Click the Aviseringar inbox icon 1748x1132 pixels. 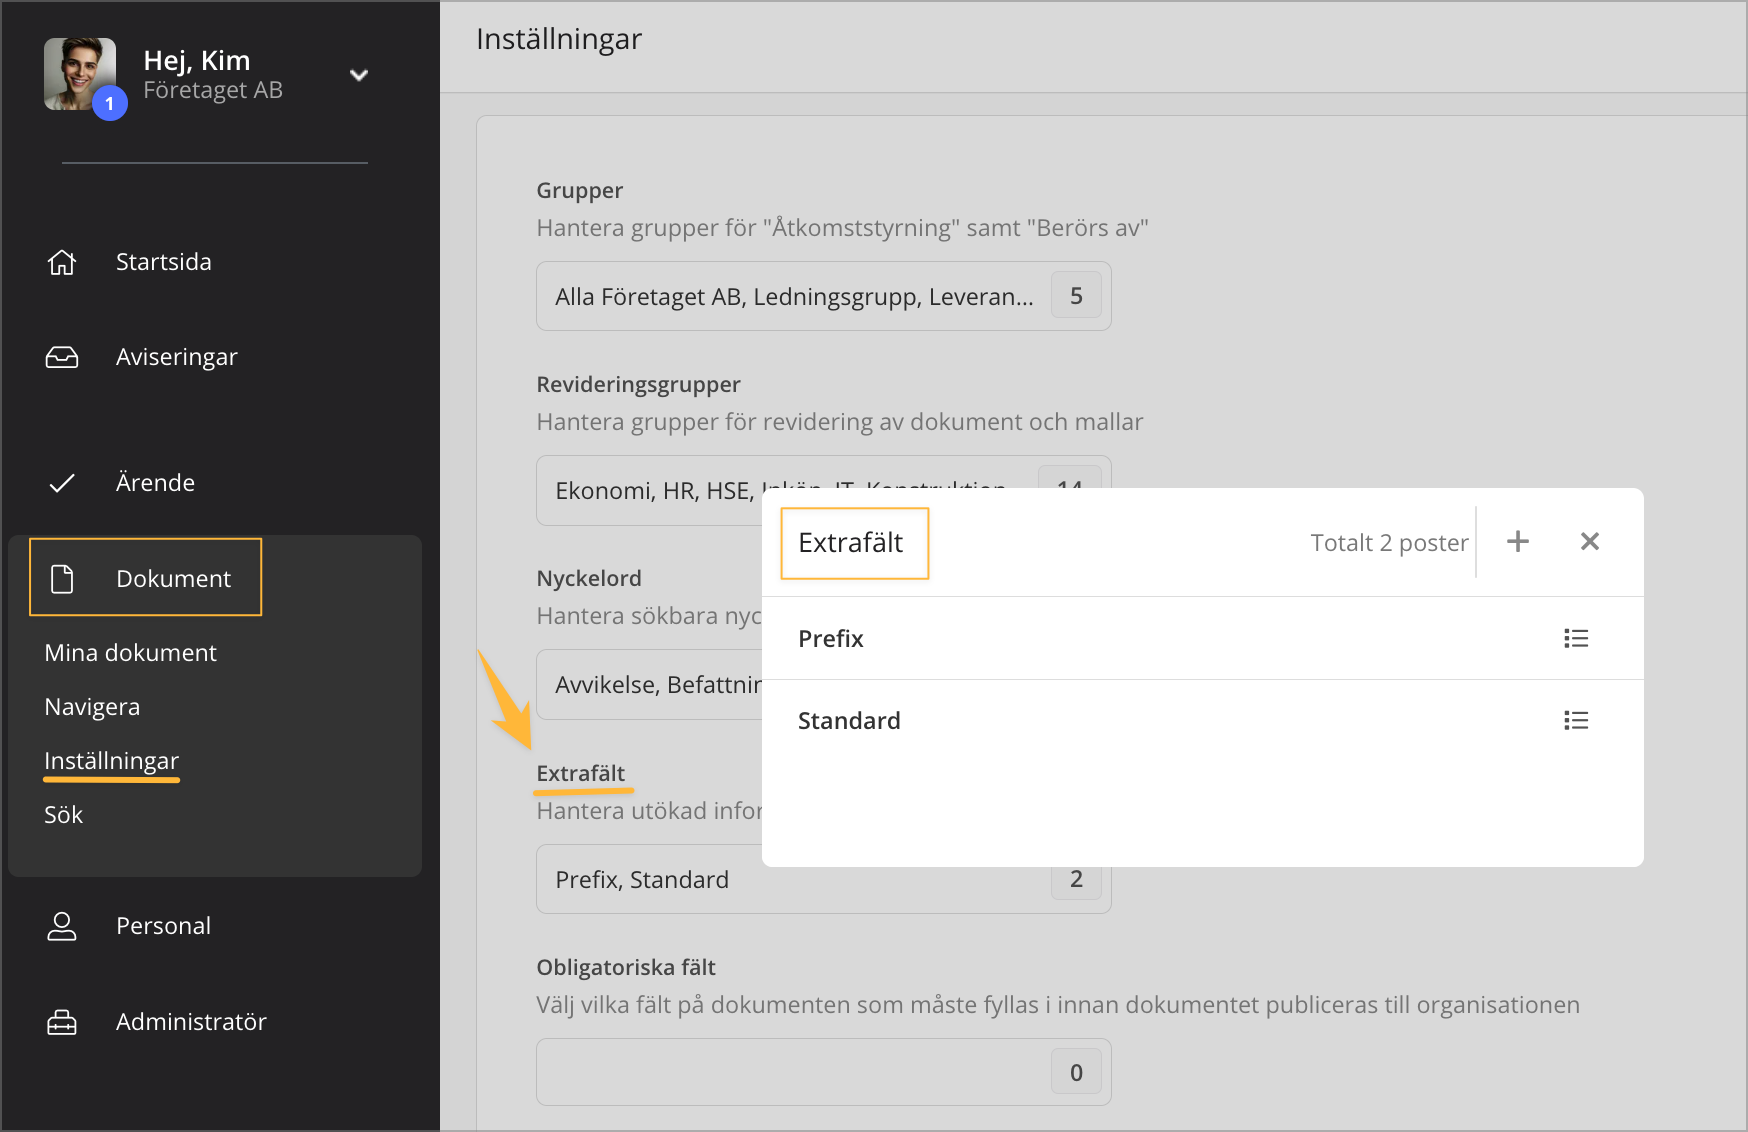point(62,357)
